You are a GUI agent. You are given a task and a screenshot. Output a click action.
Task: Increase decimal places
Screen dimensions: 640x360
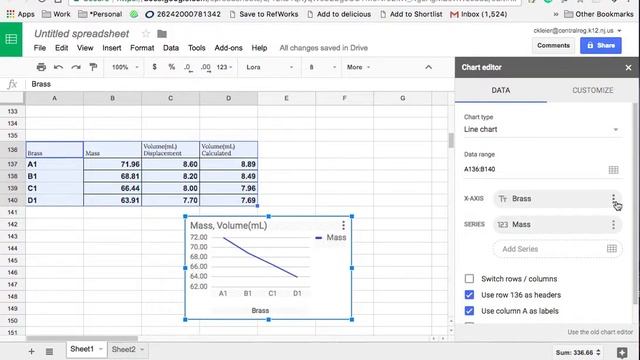[x=206, y=67]
